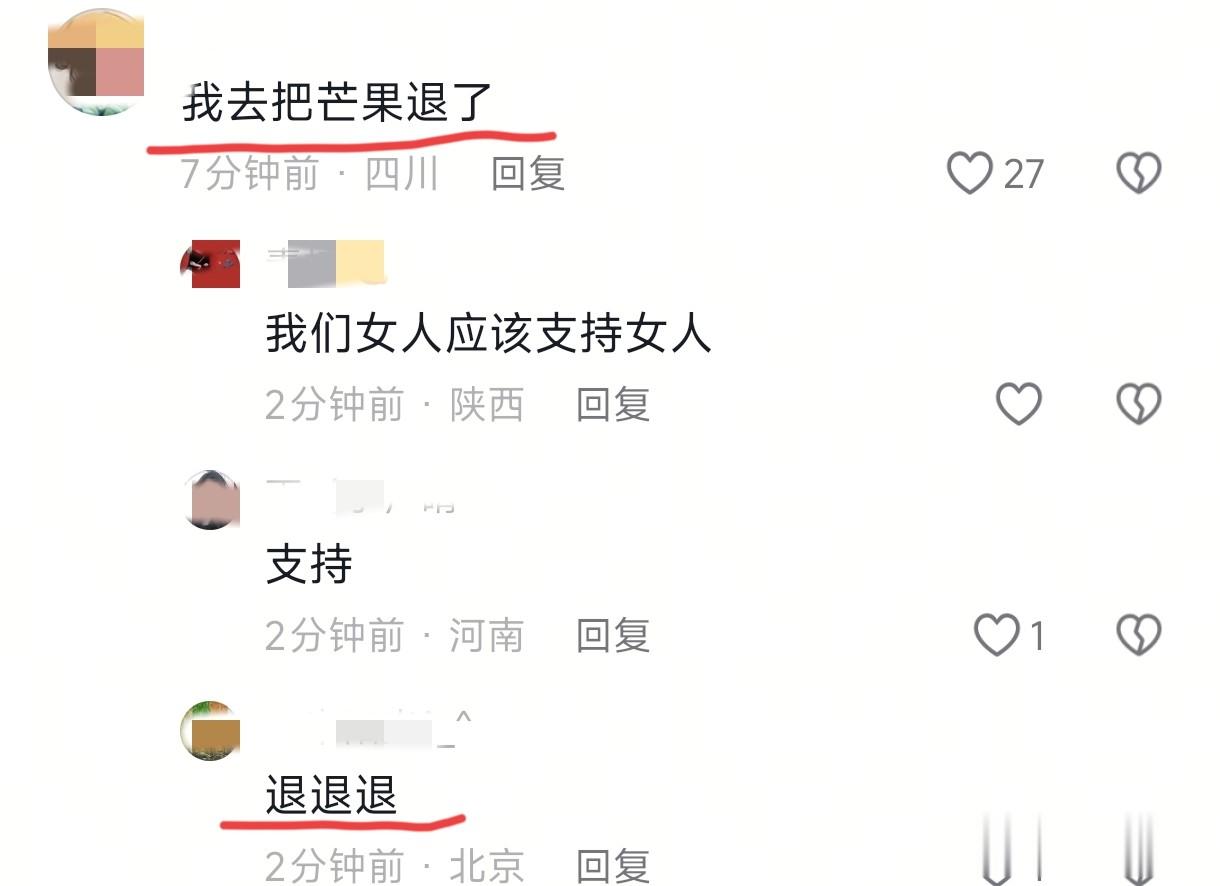Open the blurred username above 退退退

[368, 732]
